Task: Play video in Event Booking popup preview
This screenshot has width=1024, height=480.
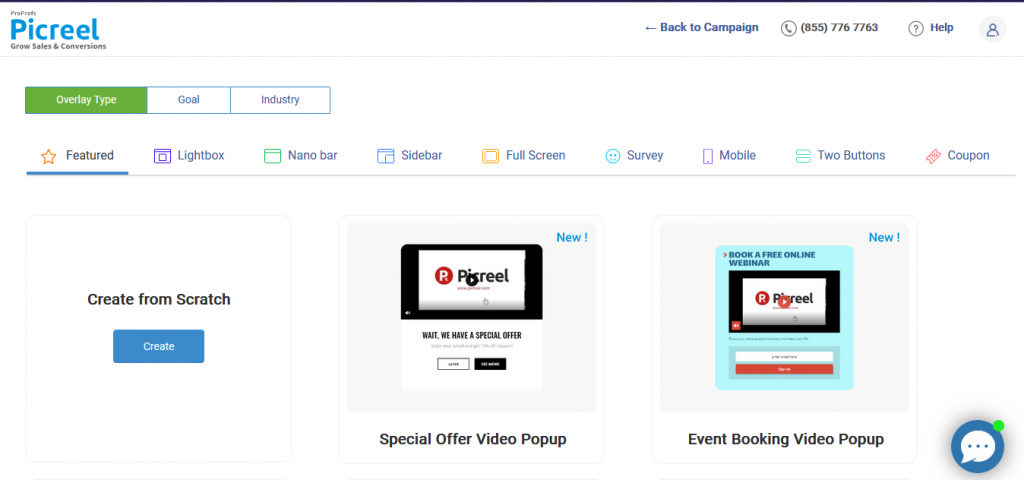Action: point(784,302)
